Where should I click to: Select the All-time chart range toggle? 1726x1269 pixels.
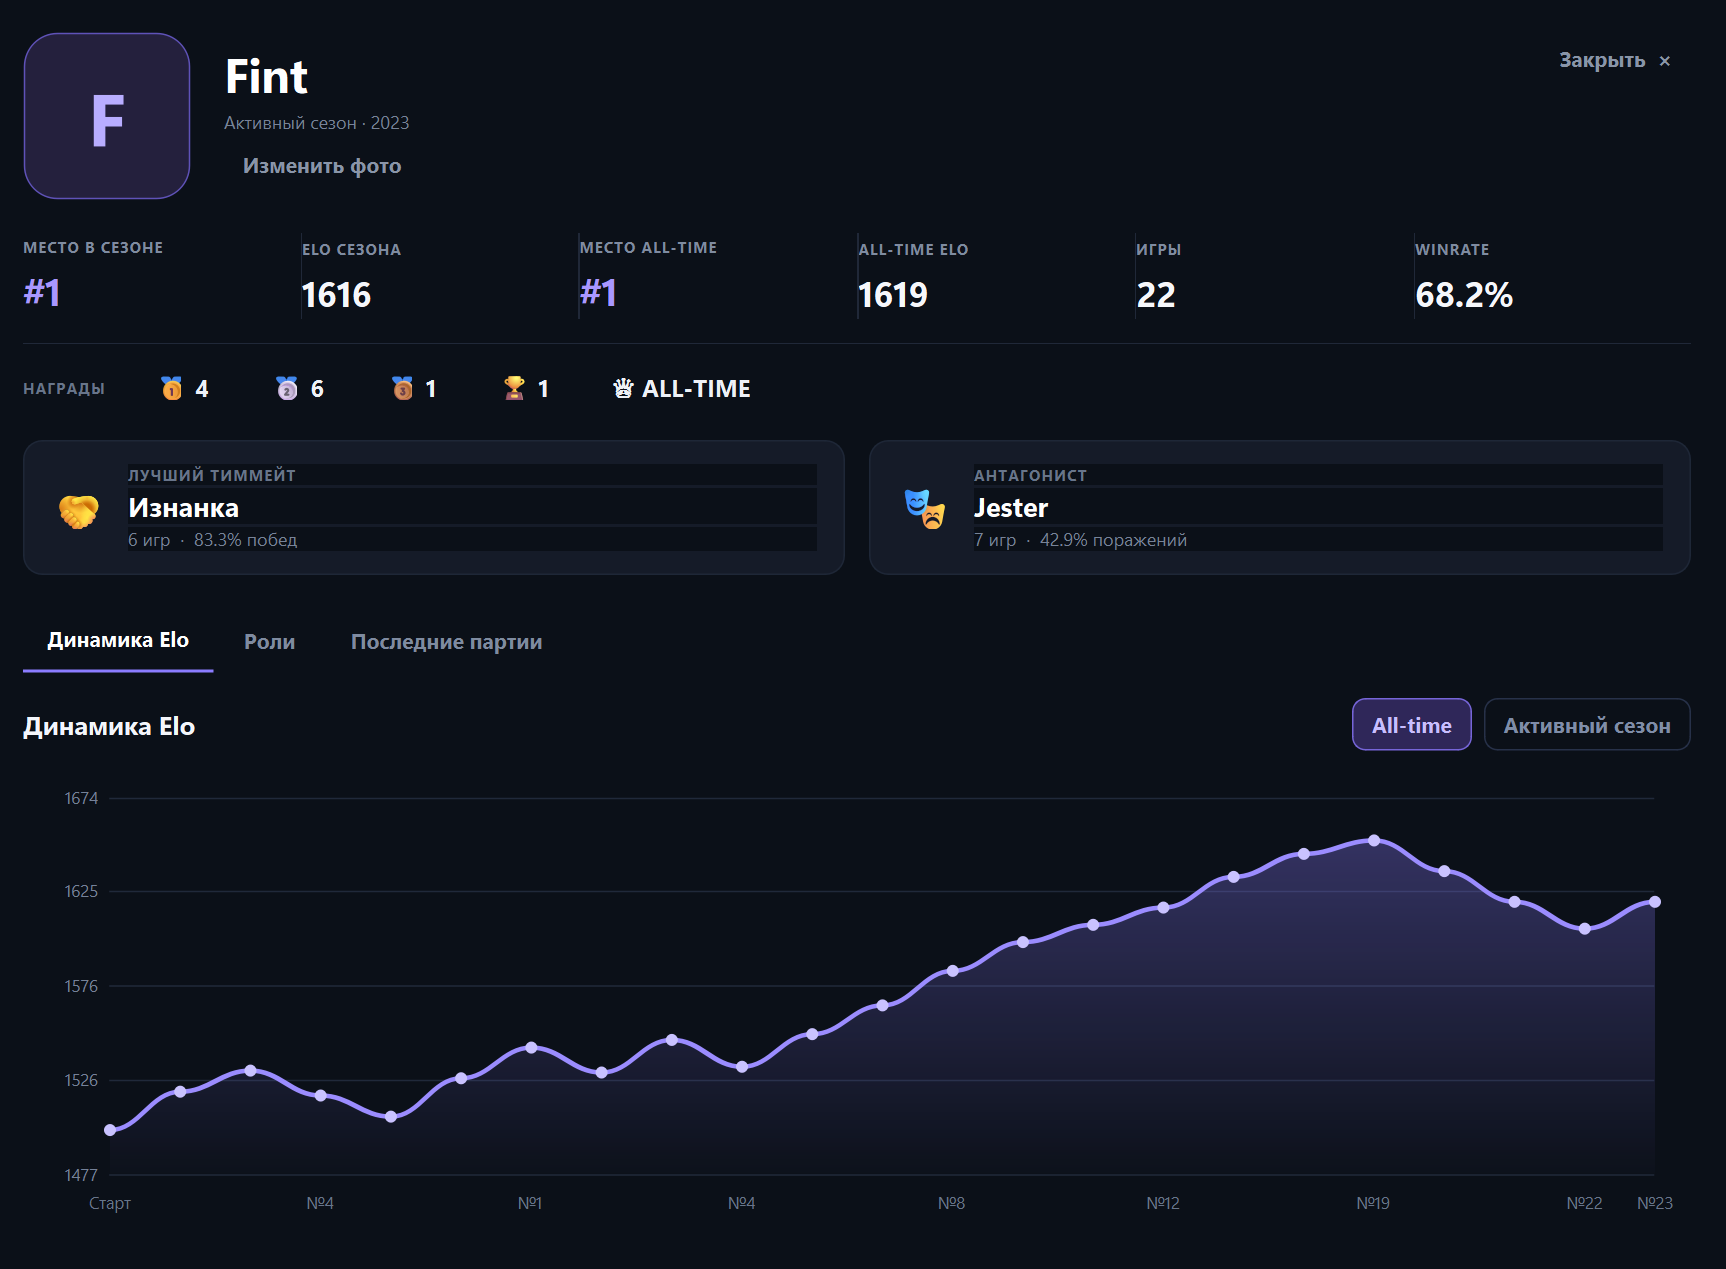(1411, 724)
